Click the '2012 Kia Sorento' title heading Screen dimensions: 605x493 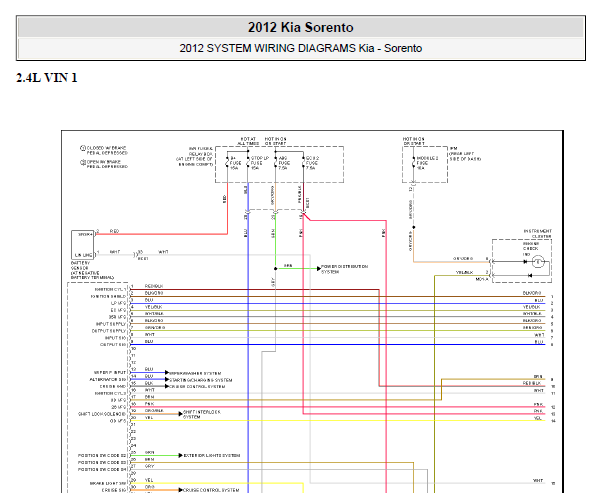(301, 27)
